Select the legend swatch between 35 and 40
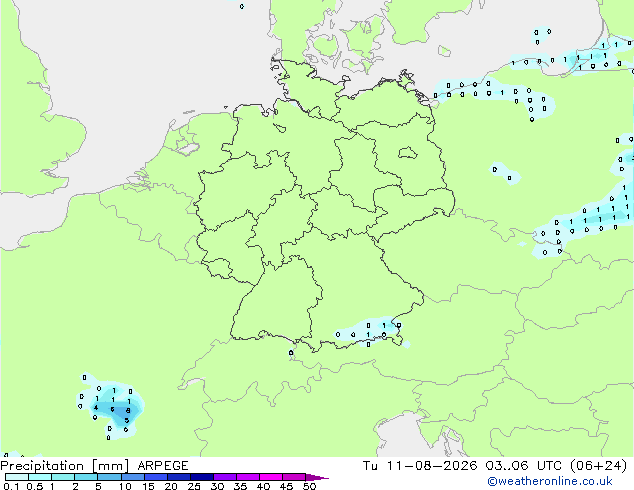This screenshot has width=634, height=490. tap(247, 477)
